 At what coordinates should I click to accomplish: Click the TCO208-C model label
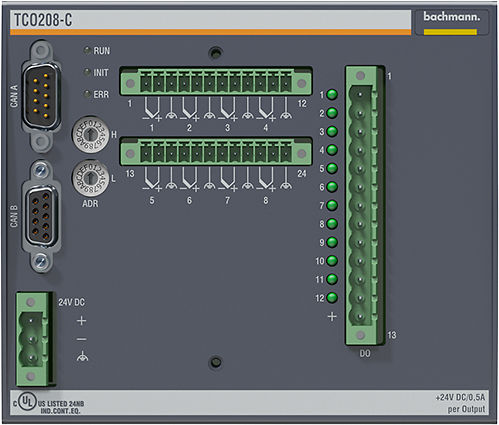[43, 20]
